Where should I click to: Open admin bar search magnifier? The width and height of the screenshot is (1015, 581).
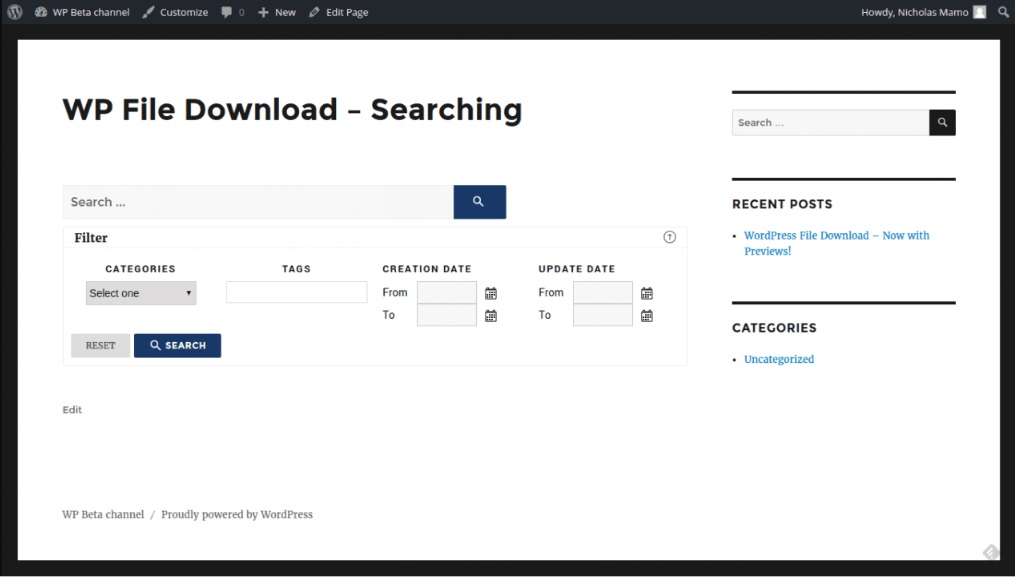point(1003,12)
